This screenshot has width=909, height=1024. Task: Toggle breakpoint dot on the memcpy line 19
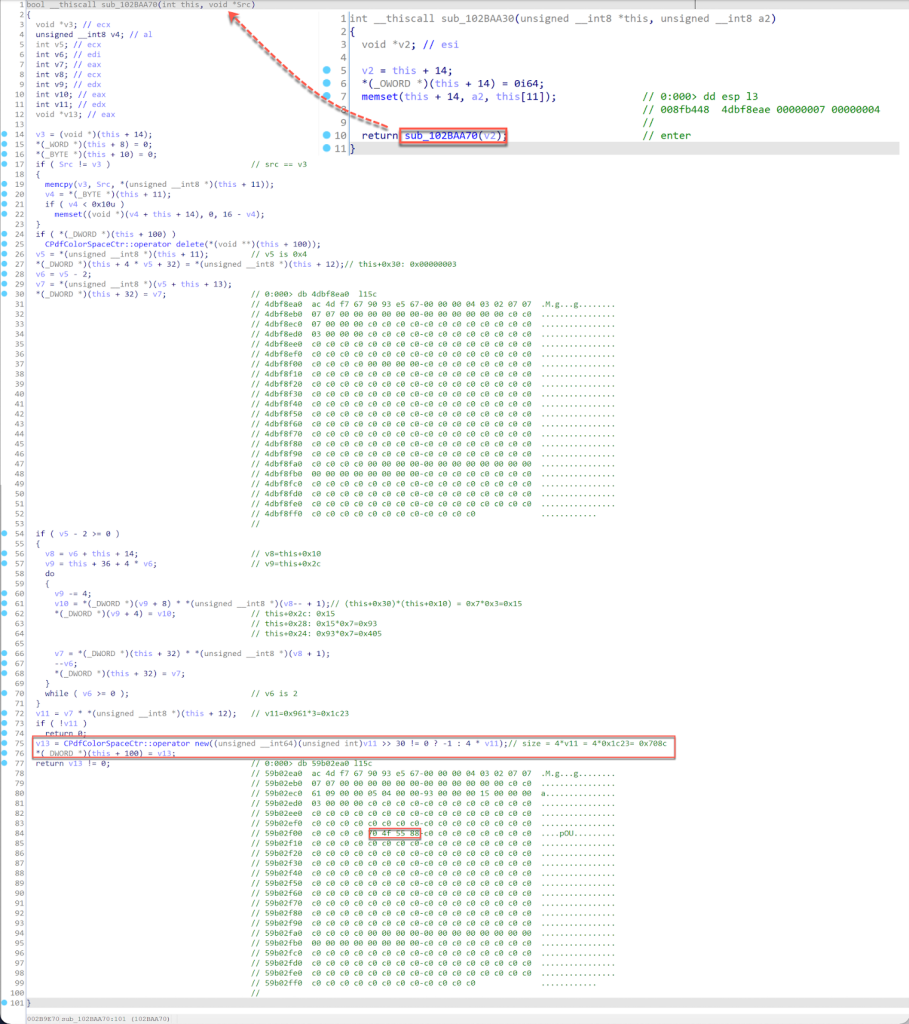5,184
